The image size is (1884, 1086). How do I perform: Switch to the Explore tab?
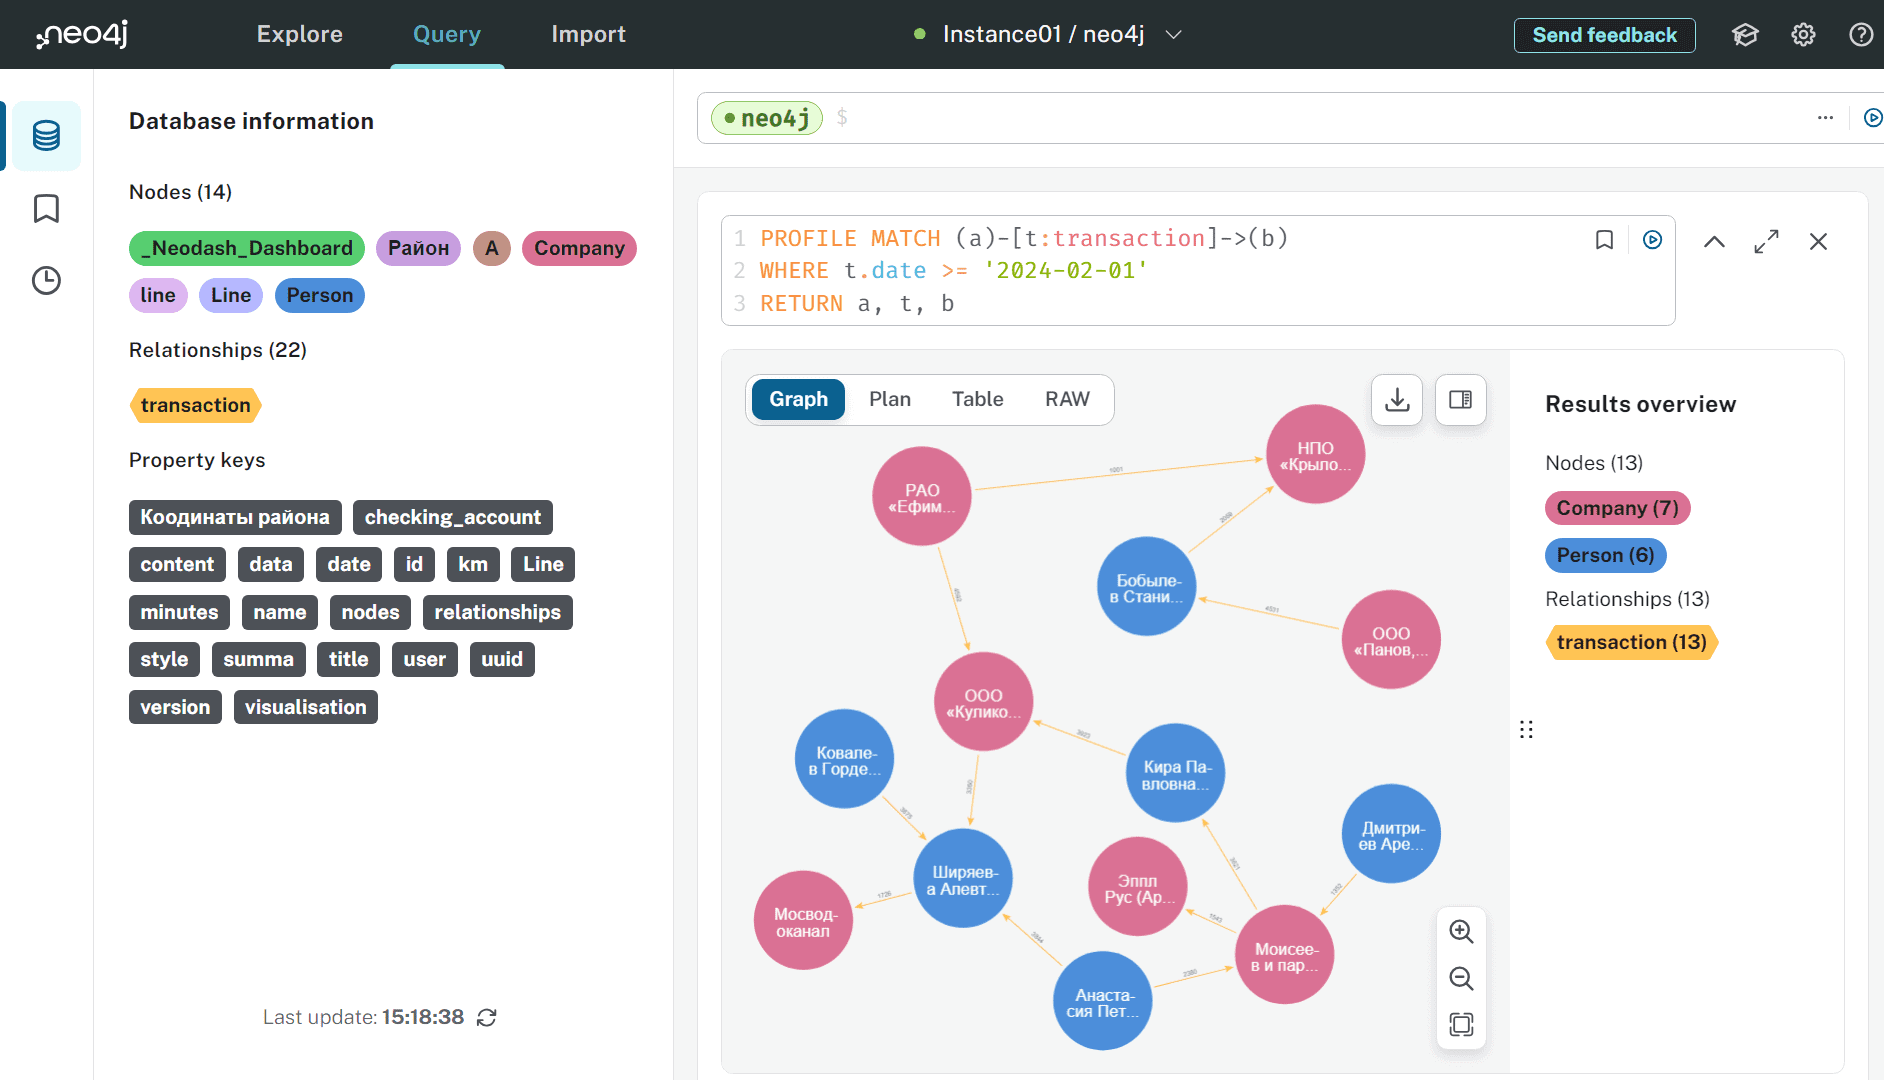[299, 35]
